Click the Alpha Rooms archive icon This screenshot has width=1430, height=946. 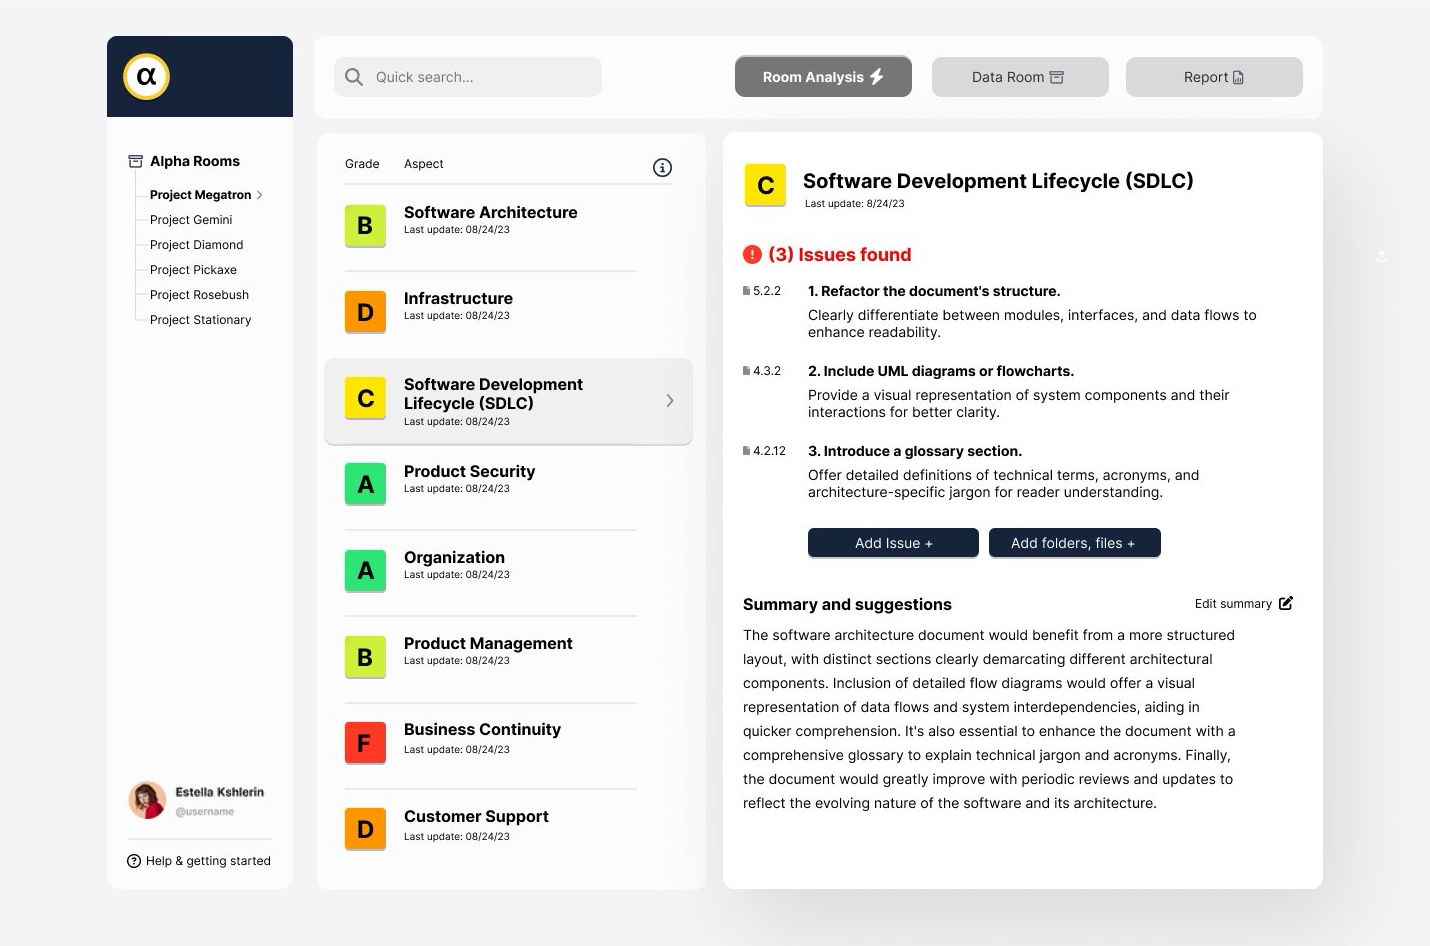click(x=135, y=161)
